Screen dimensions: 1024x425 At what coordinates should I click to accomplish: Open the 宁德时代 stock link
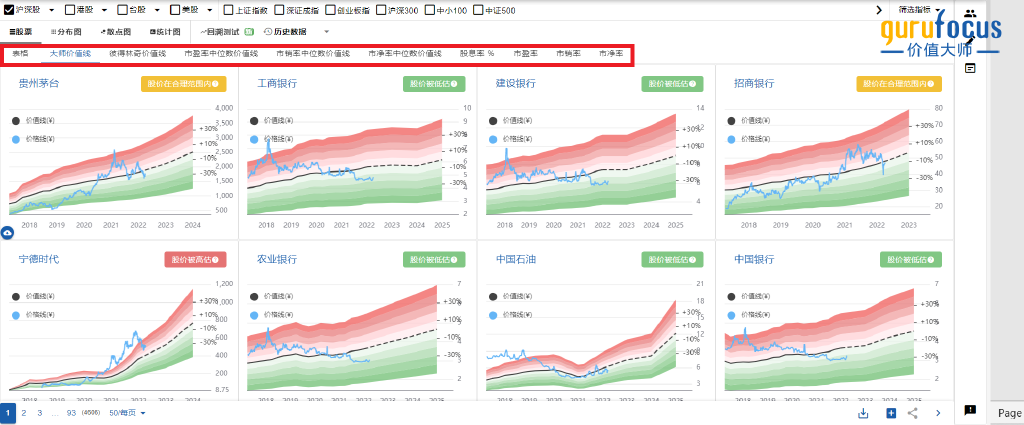click(x=39, y=259)
